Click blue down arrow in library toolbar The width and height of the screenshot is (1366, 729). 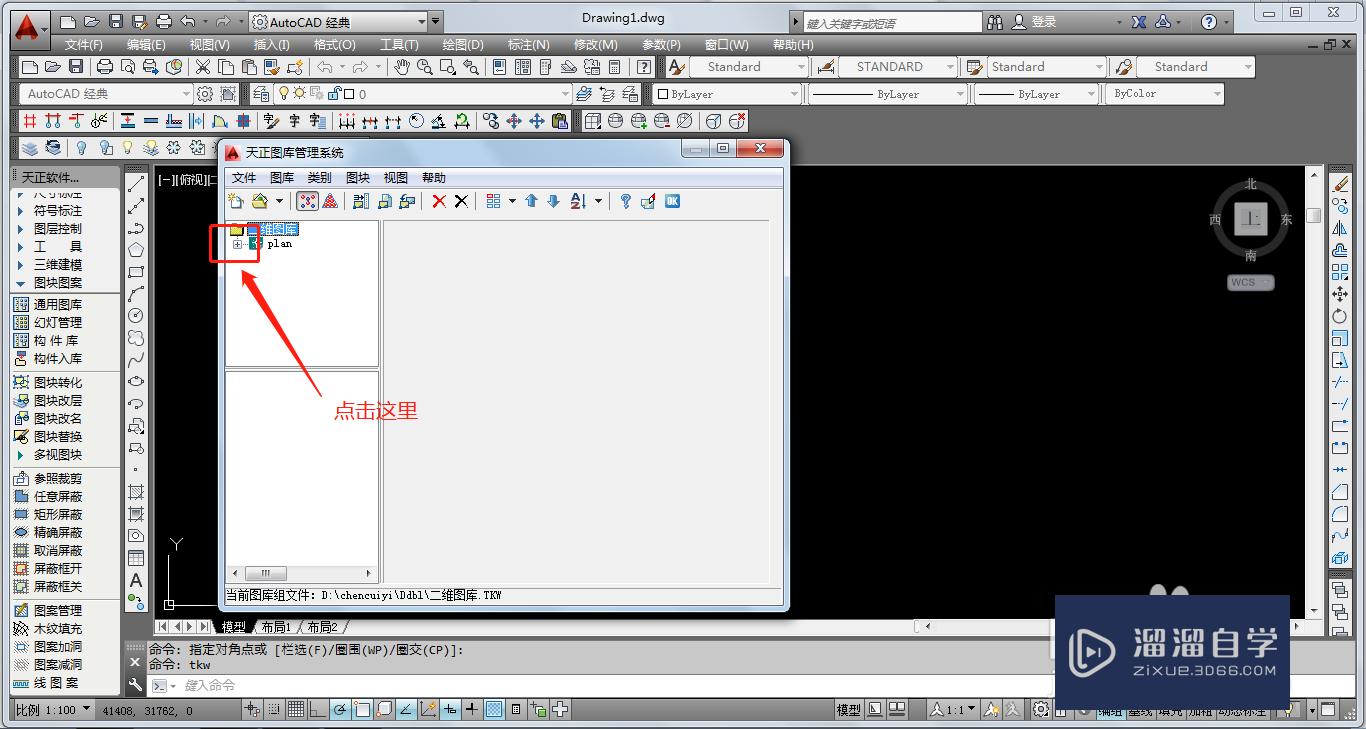coord(553,201)
